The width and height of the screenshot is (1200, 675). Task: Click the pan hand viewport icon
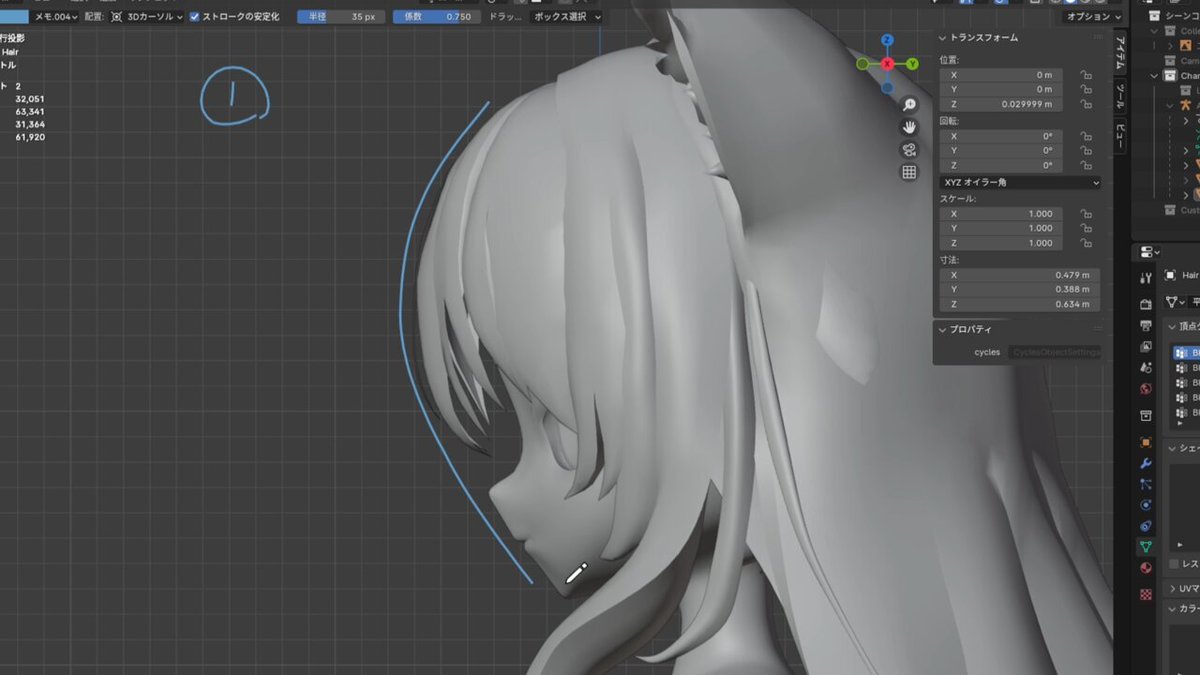point(909,127)
